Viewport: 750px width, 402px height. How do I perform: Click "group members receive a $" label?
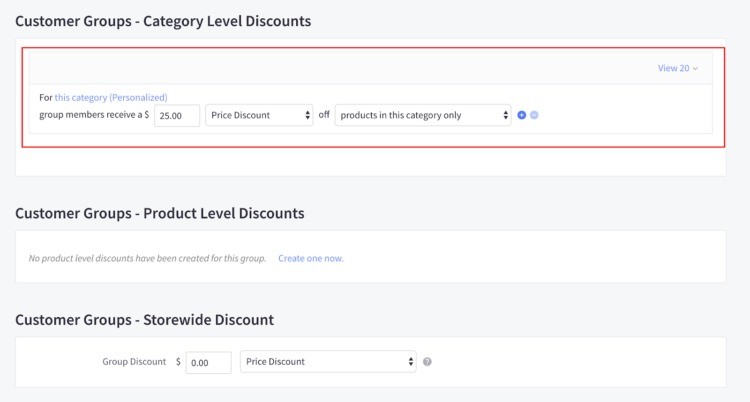93,115
